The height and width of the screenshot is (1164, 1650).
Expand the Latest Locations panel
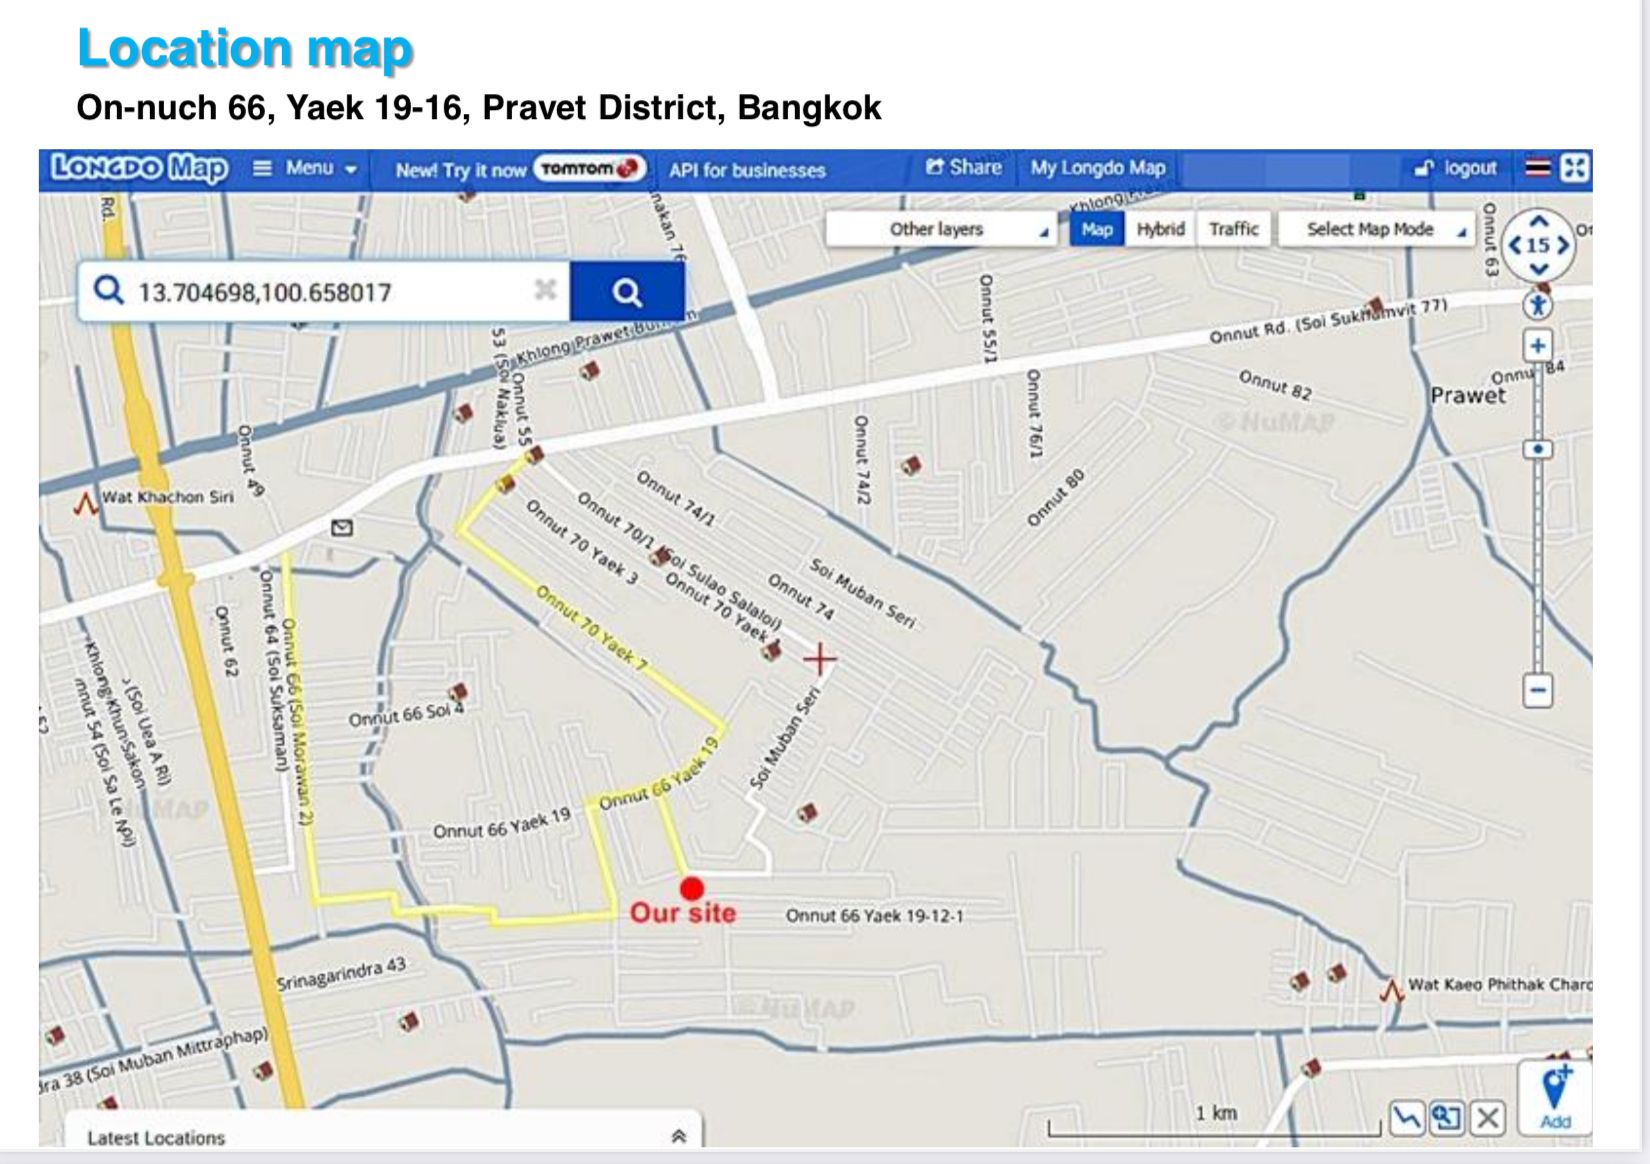click(x=678, y=1136)
